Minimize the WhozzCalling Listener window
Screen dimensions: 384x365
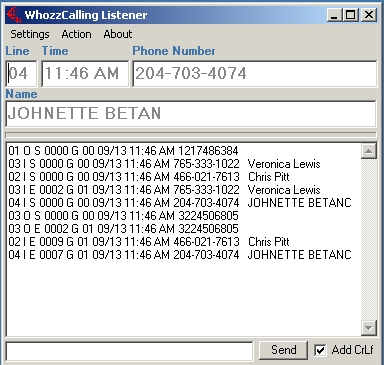334,15
